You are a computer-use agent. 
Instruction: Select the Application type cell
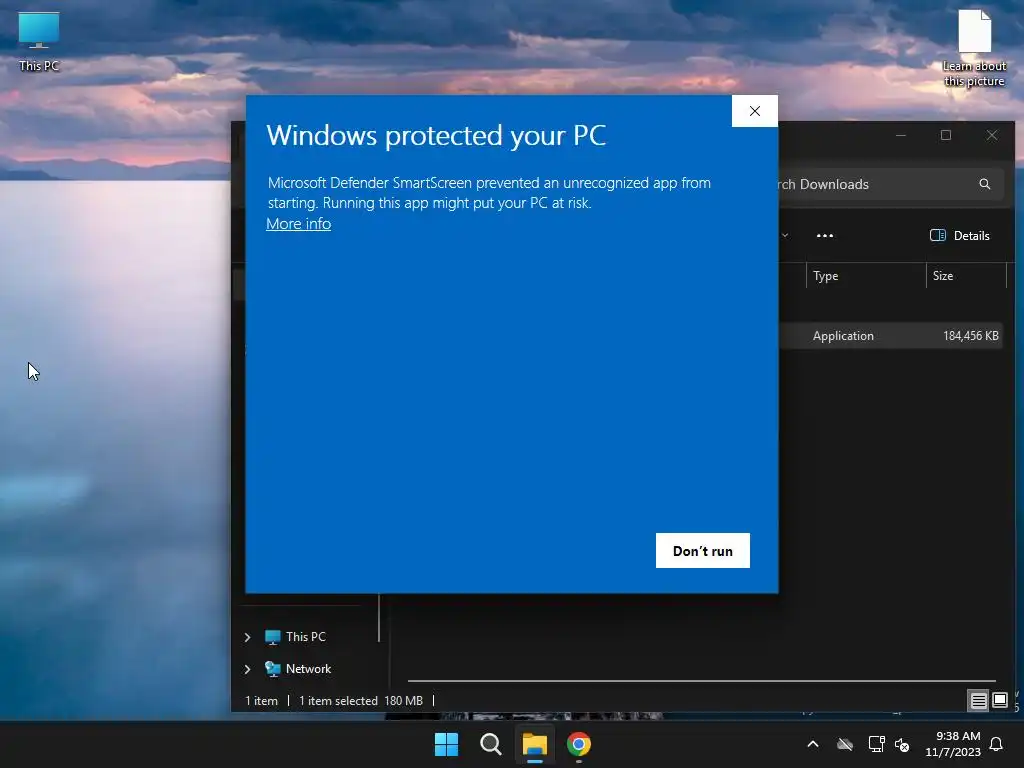(x=843, y=336)
